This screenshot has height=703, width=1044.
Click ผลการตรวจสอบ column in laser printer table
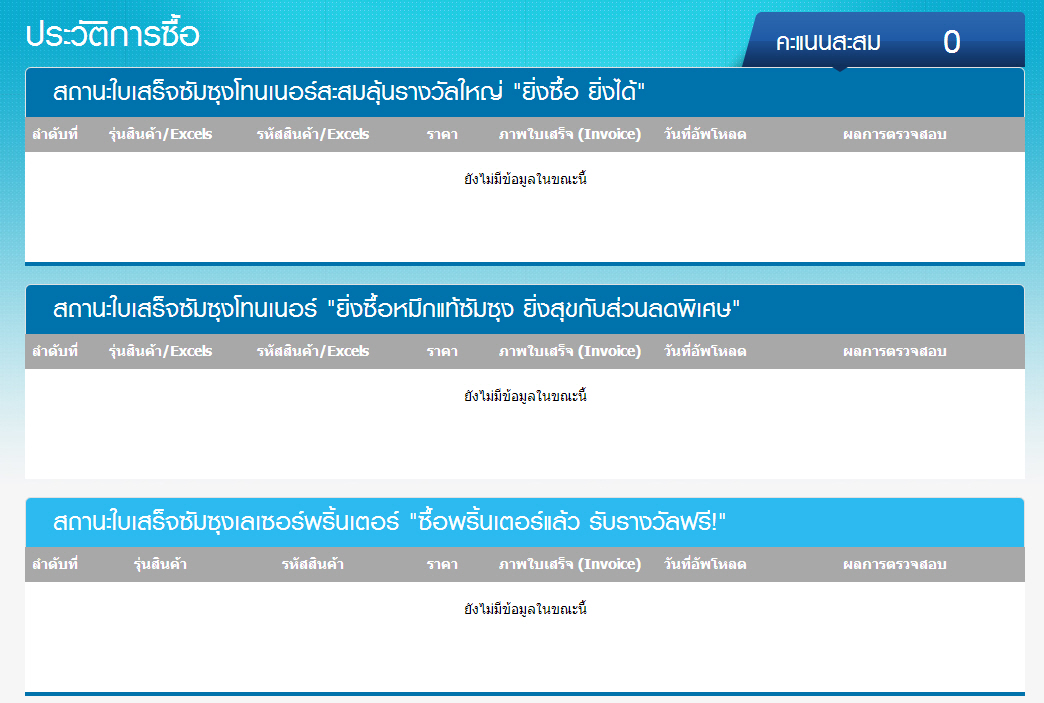pyautogui.click(x=895, y=564)
